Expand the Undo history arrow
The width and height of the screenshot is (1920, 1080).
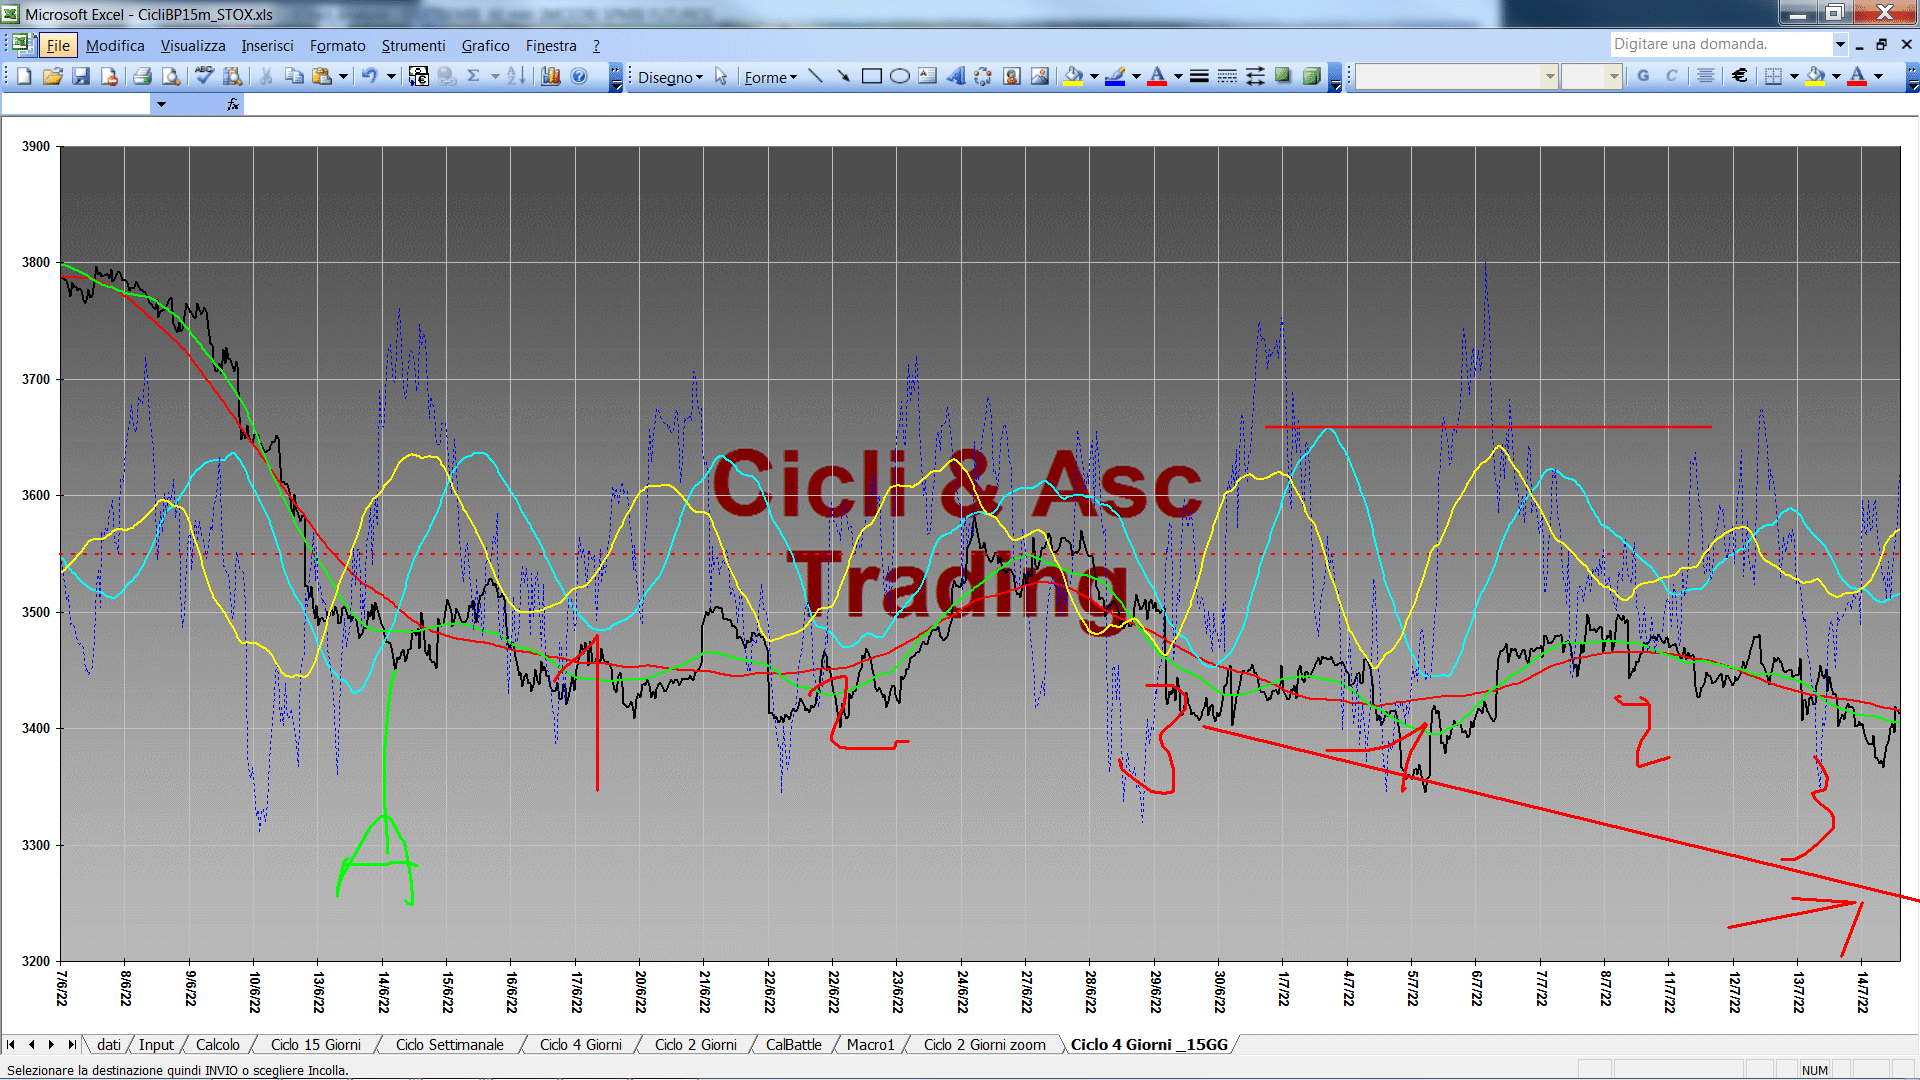point(391,76)
